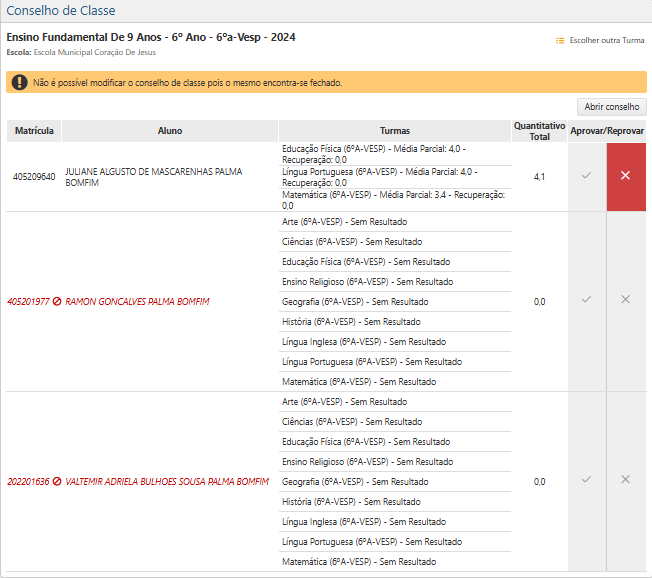Viewport: 652px width, 578px height.
Task: Select matrícula 405201977 in red
Action: 28,301
